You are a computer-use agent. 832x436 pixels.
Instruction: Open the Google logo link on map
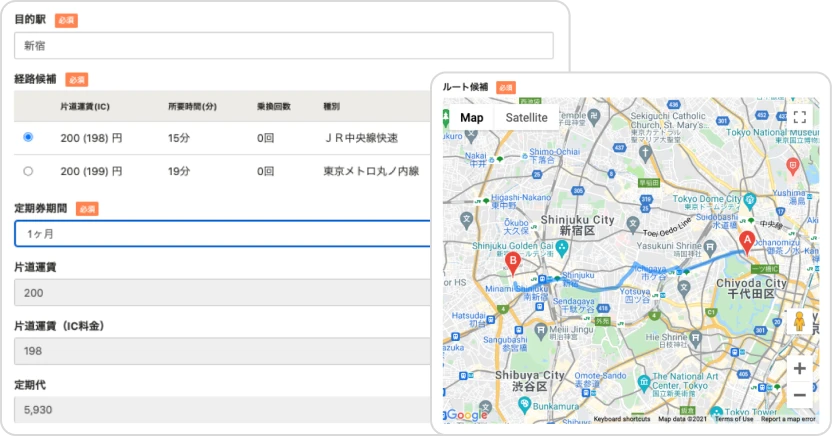(x=466, y=415)
